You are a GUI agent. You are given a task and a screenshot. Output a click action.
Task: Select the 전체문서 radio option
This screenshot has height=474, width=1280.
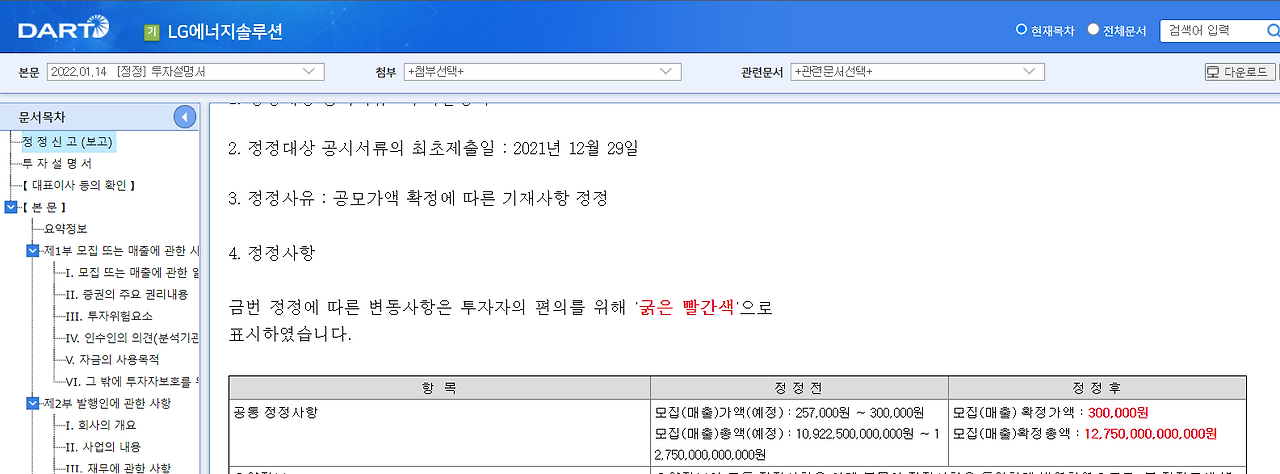[1093, 30]
